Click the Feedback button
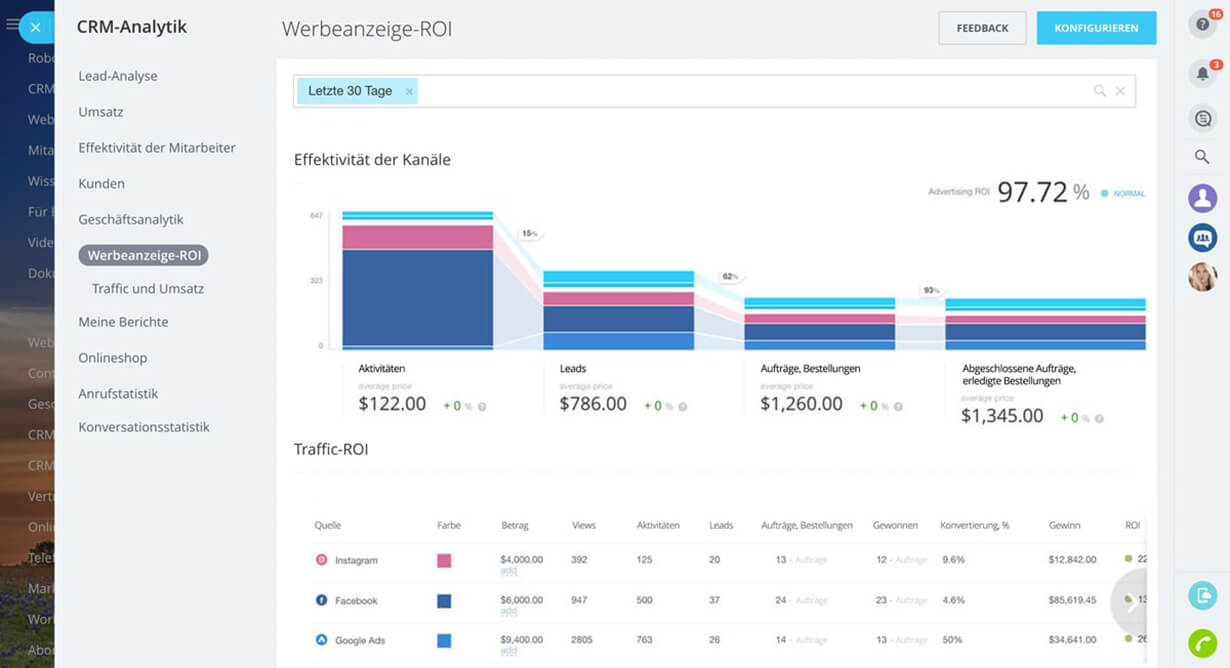 point(982,28)
